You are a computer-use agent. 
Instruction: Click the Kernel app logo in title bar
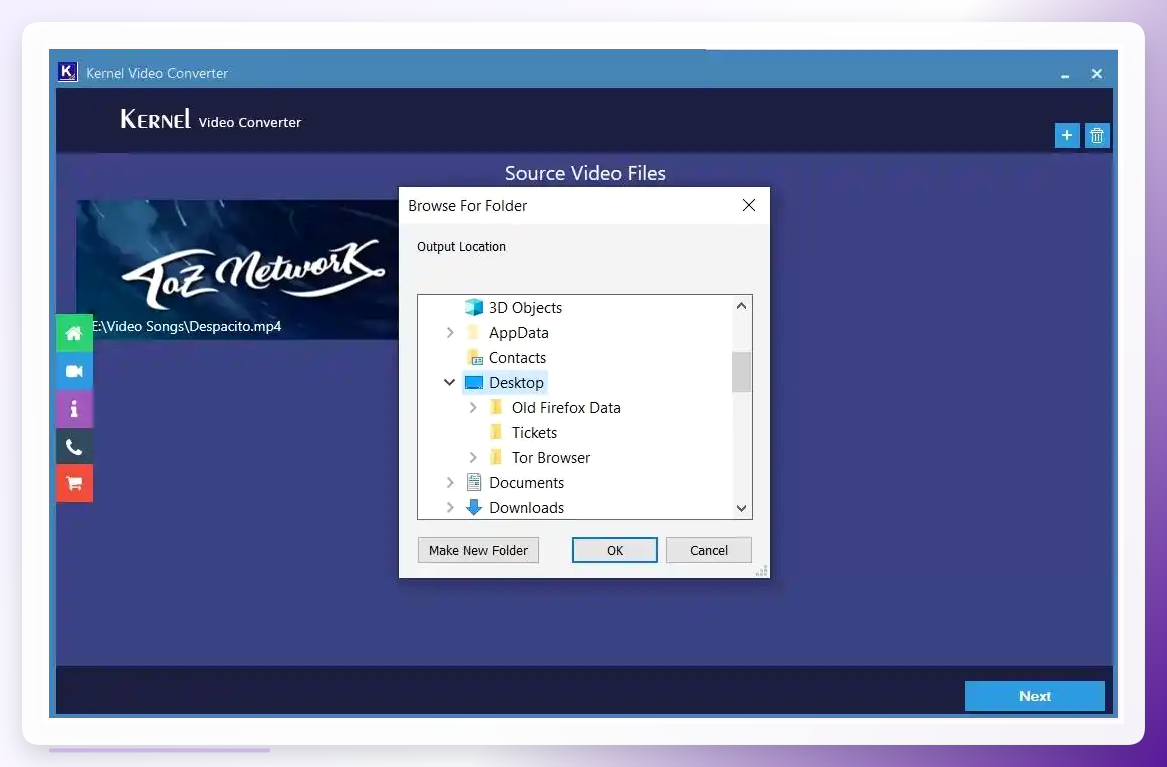pos(68,72)
